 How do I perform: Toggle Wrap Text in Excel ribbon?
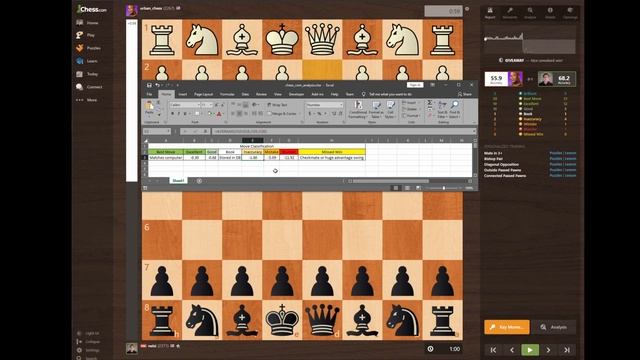[x=277, y=105]
